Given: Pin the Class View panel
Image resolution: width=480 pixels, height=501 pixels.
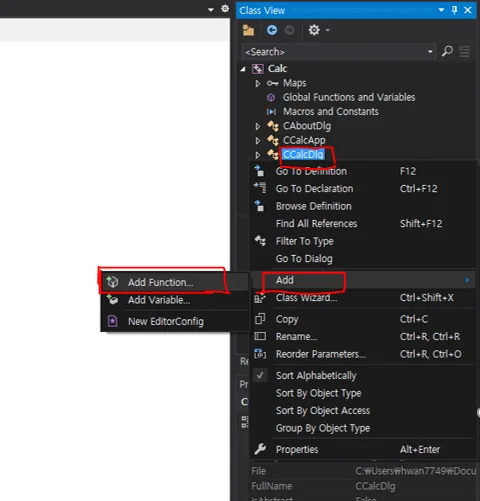Looking at the screenshot, I should [454, 10].
